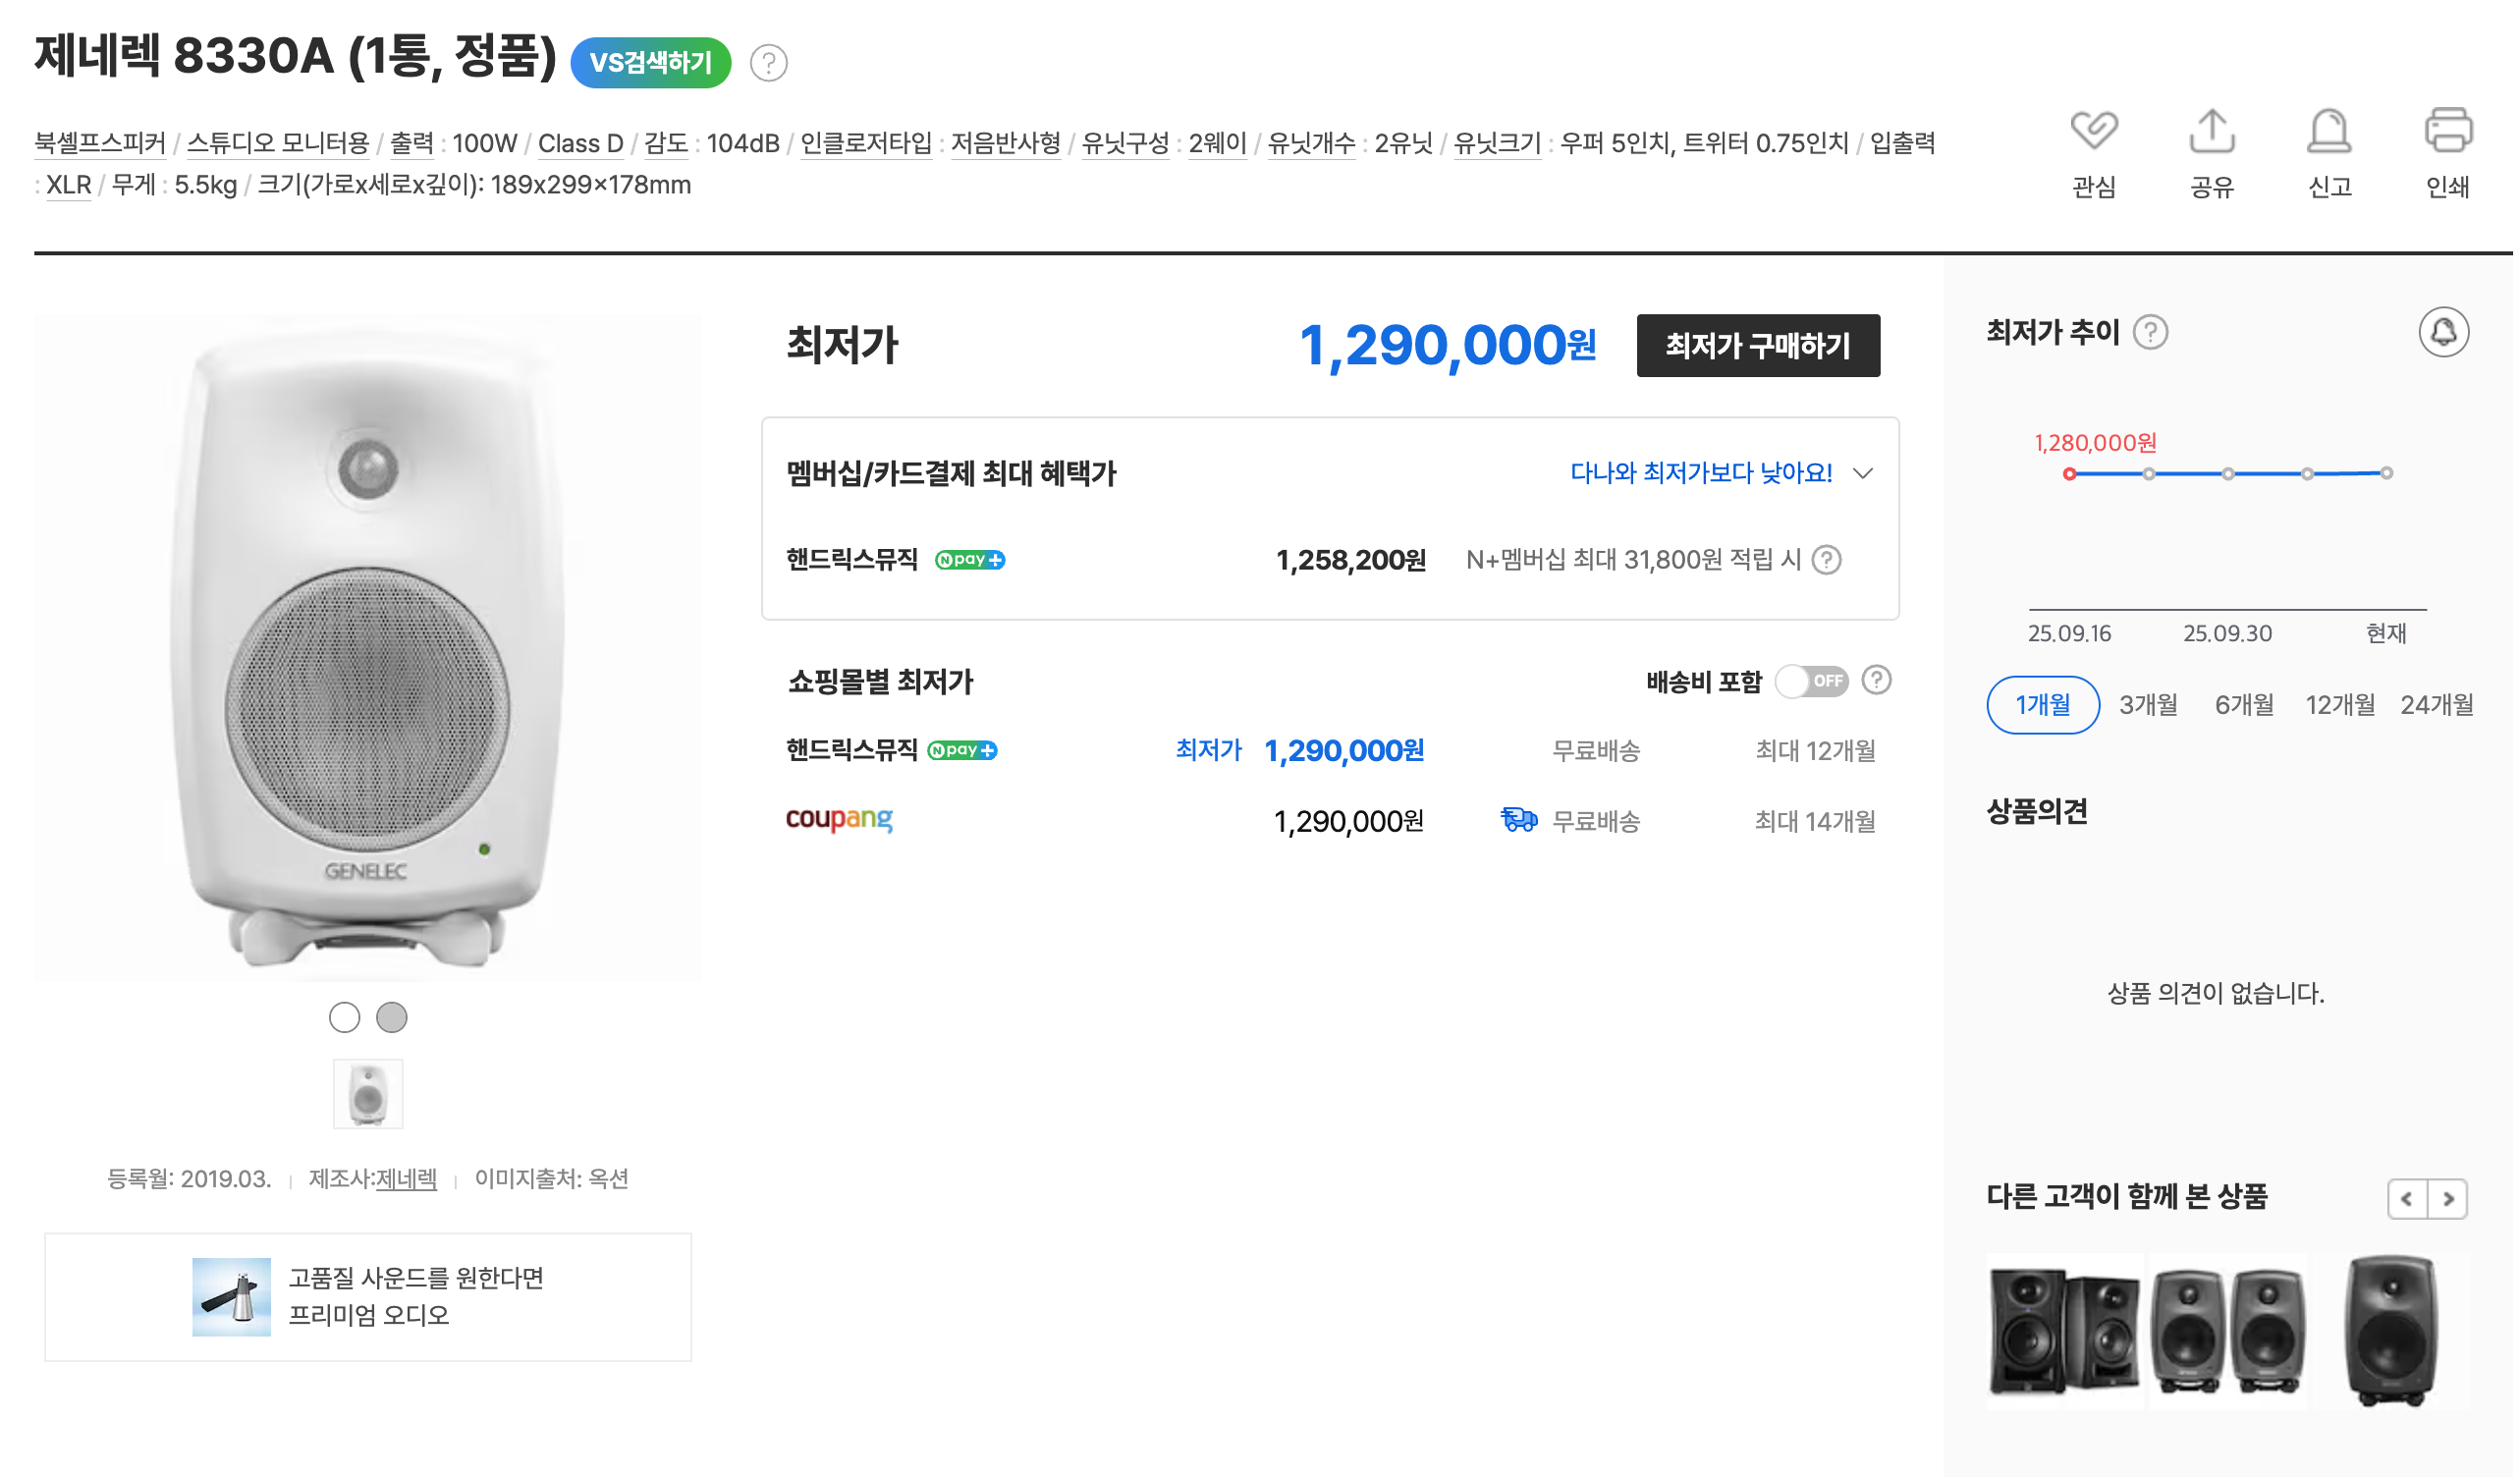Click the 인쇄 print icon
This screenshot has height=1477, width=2520.
click(x=2448, y=131)
